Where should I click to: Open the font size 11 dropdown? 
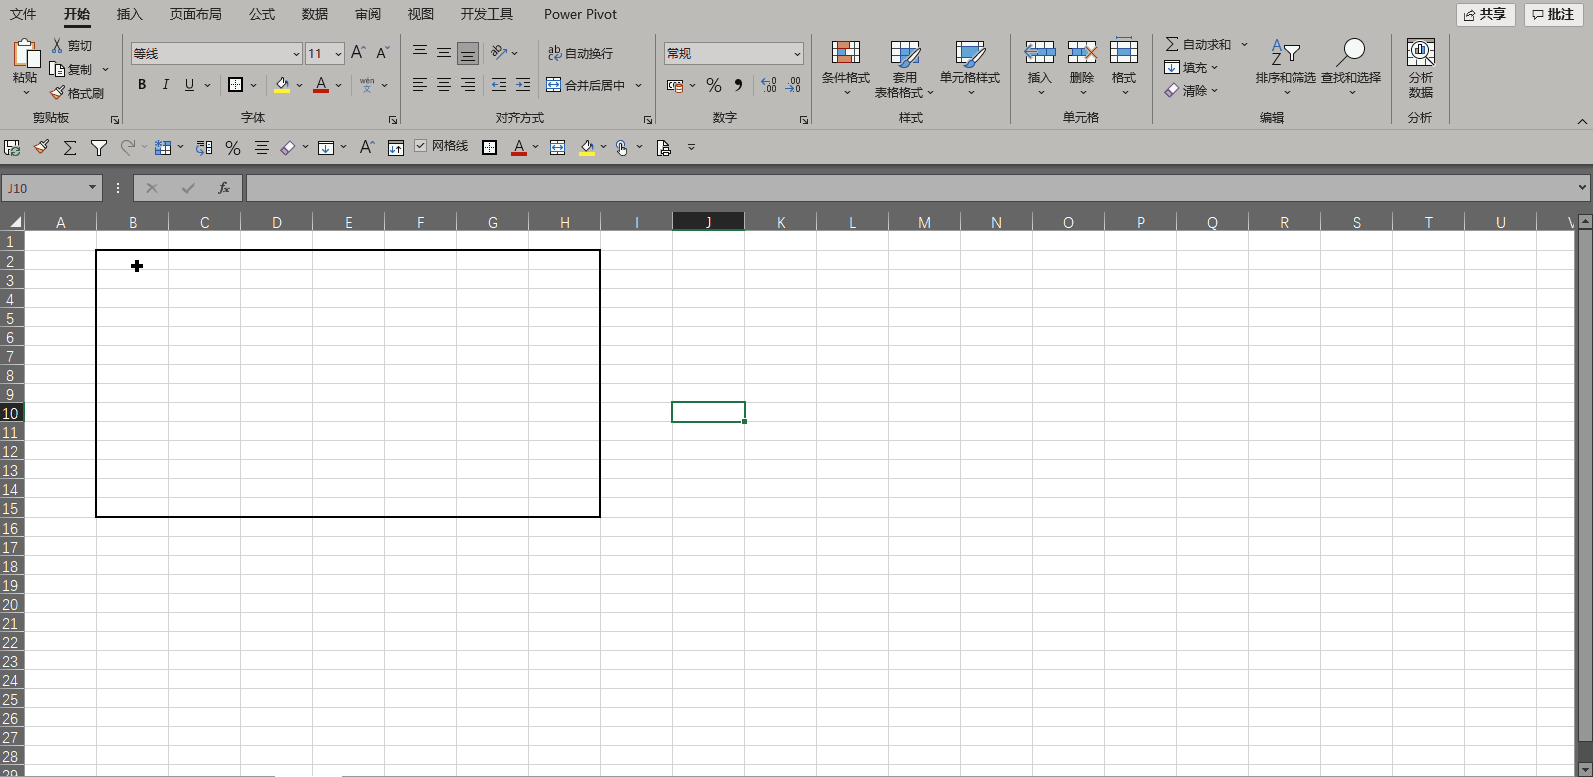tap(338, 54)
